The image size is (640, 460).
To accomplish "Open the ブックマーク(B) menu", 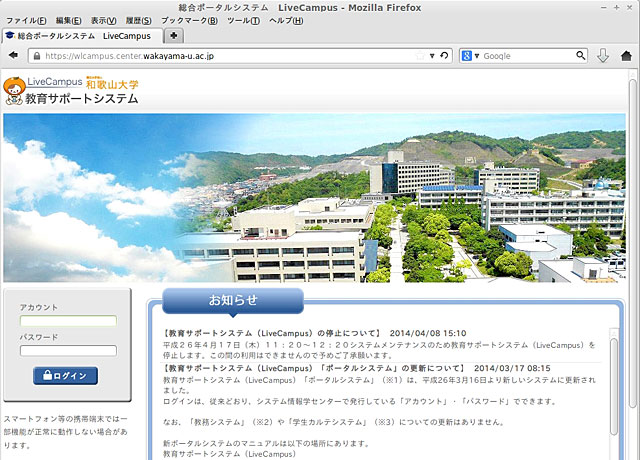I will (189, 20).
